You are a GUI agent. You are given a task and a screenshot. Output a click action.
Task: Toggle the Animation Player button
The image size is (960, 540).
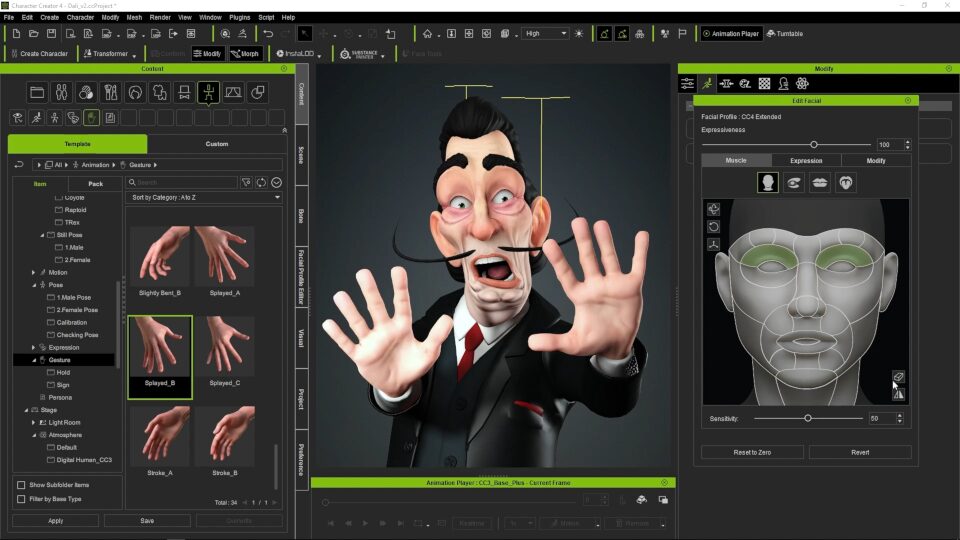pos(730,34)
